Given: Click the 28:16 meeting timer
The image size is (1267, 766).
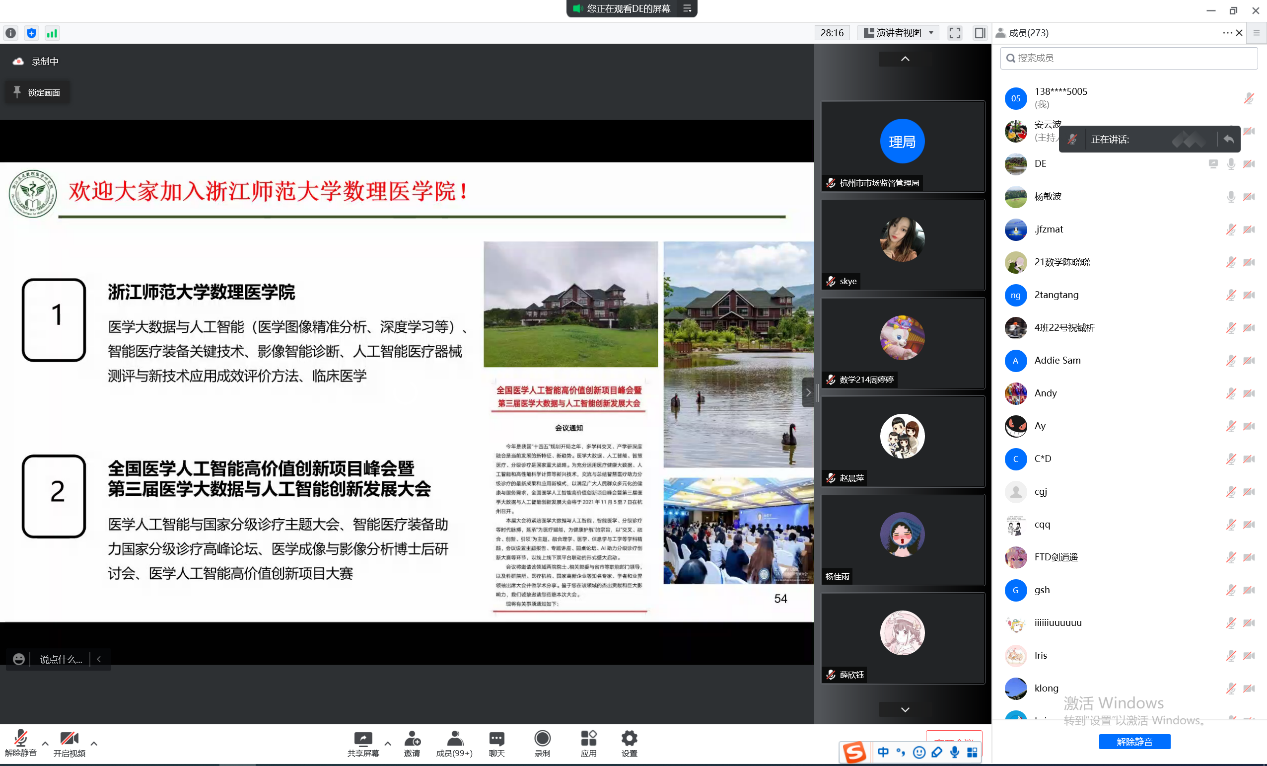Looking at the screenshot, I should (832, 33).
